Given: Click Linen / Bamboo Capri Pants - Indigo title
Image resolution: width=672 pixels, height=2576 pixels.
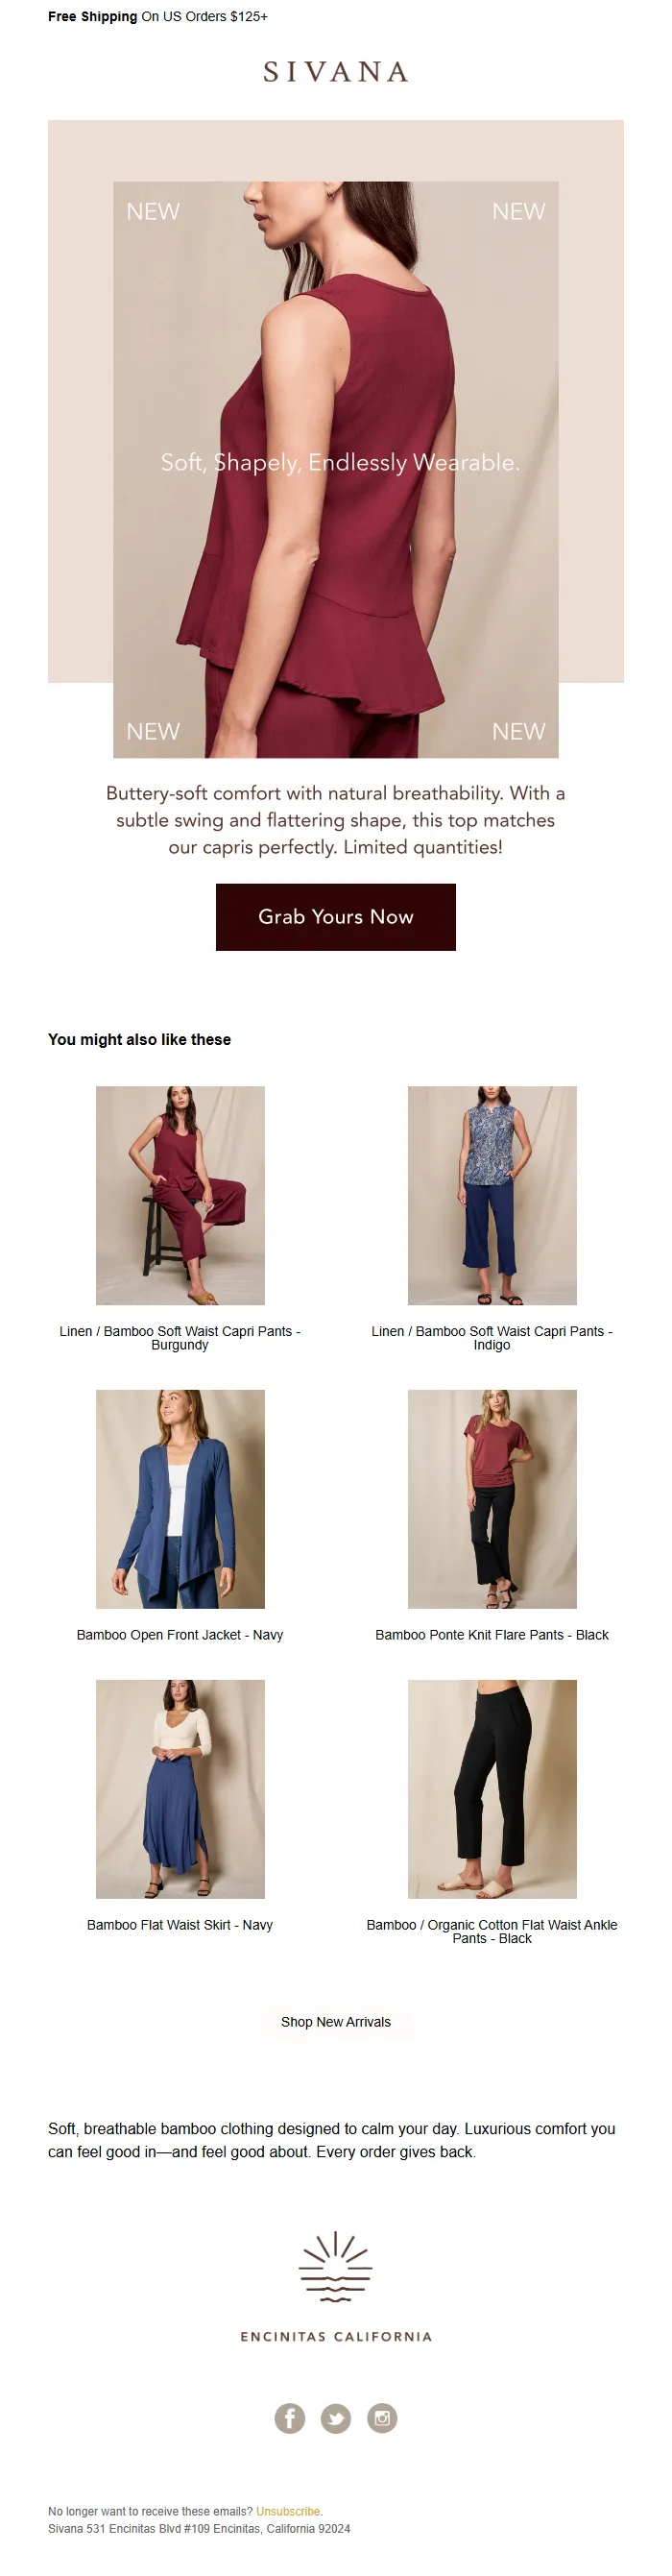Looking at the screenshot, I should [x=492, y=1338].
